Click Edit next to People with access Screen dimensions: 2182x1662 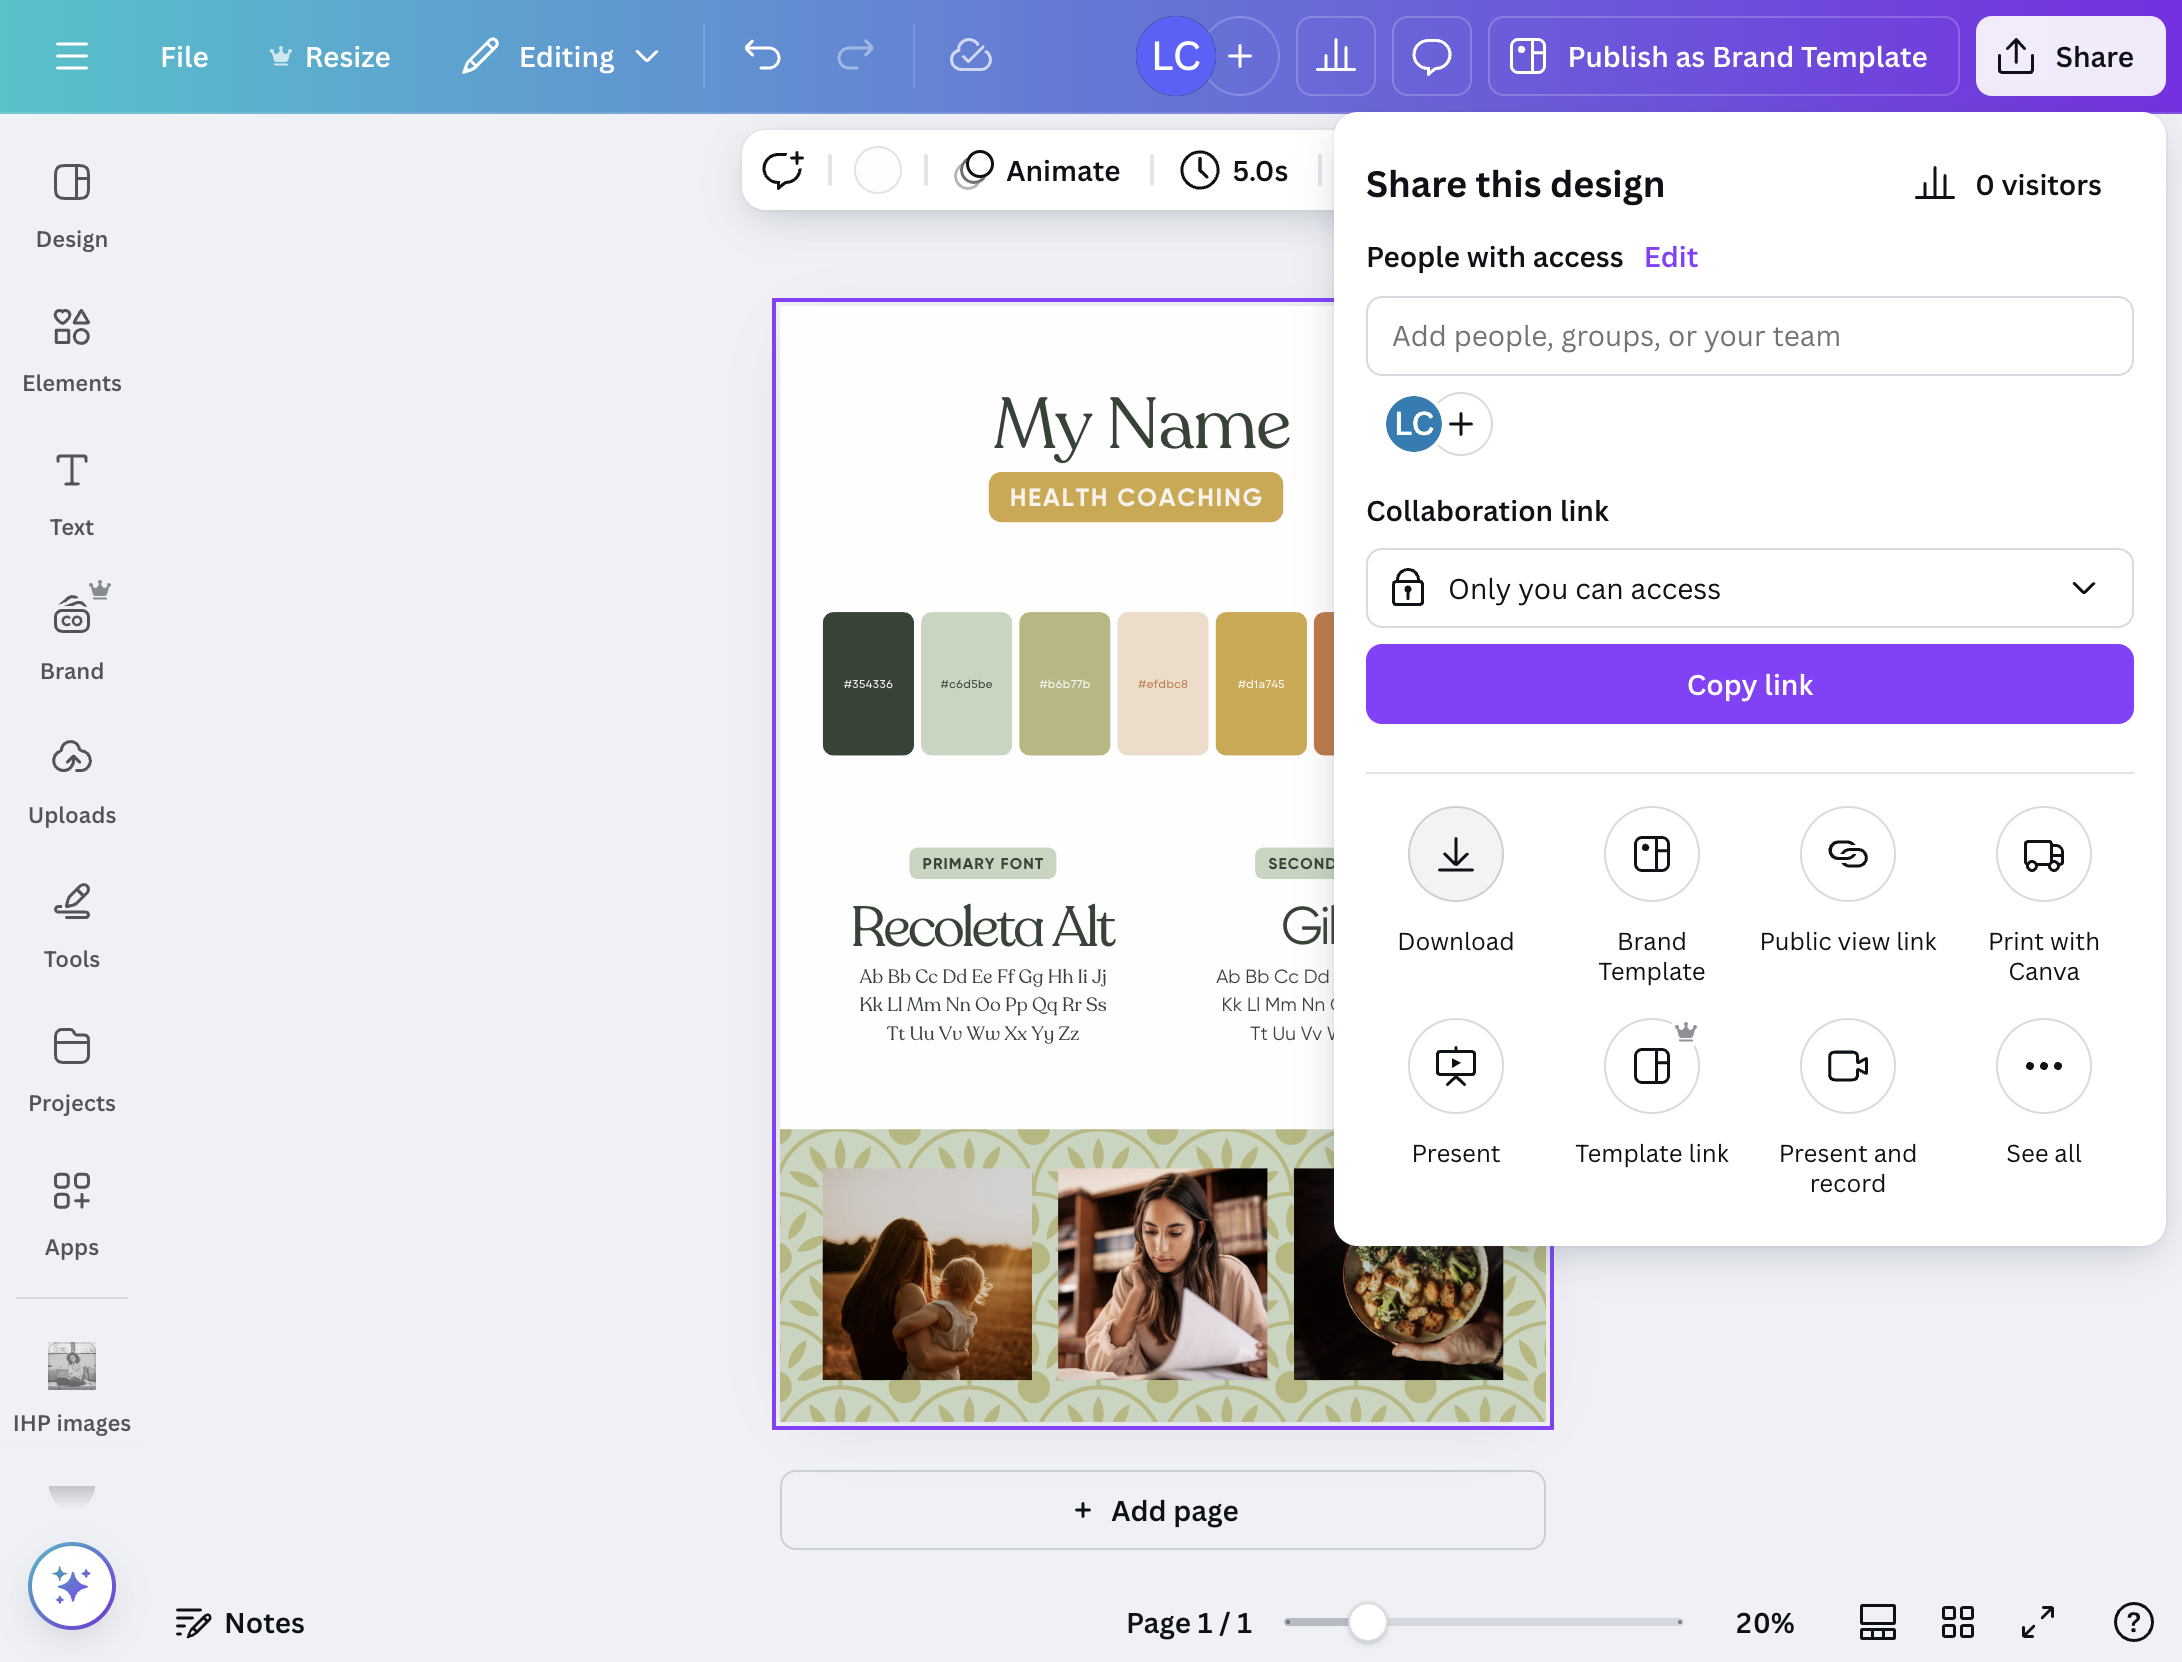pos(1671,257)
